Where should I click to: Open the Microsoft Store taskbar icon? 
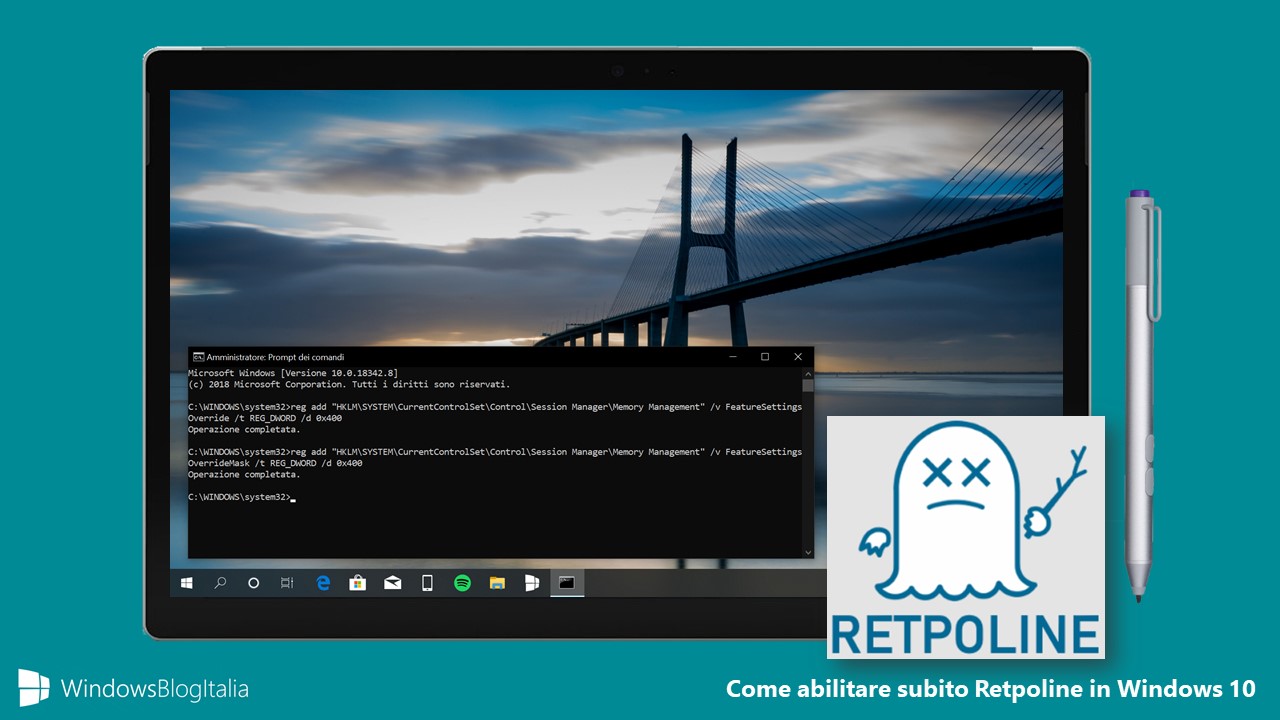click(x=358, y=583)
